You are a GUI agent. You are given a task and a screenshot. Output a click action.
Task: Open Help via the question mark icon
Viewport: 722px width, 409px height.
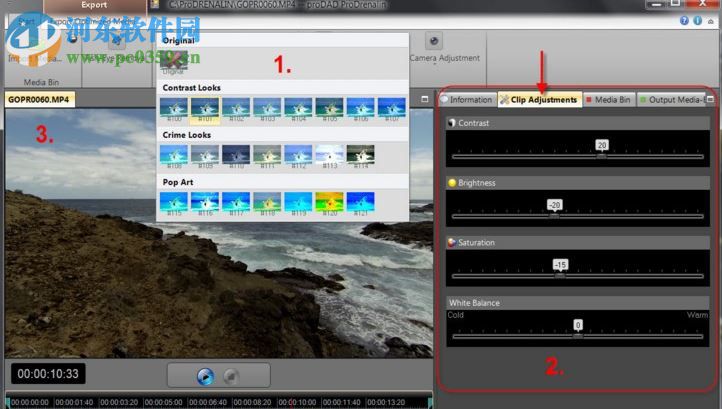[x=683, y=19]
